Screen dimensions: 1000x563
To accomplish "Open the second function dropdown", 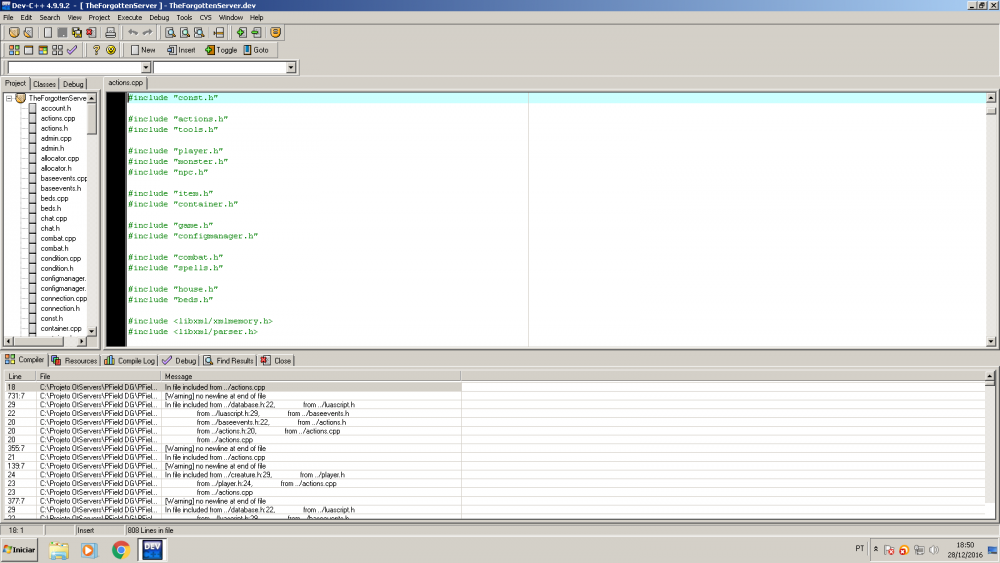I will [x=291, y=68].
